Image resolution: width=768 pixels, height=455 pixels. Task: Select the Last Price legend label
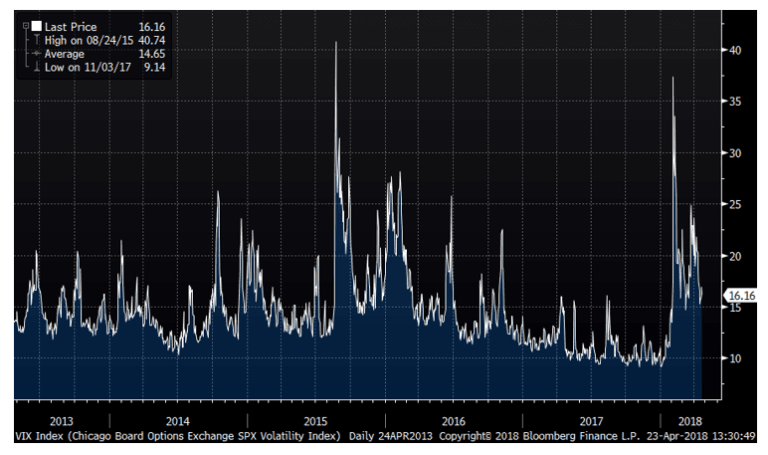[x=68, y=25]
